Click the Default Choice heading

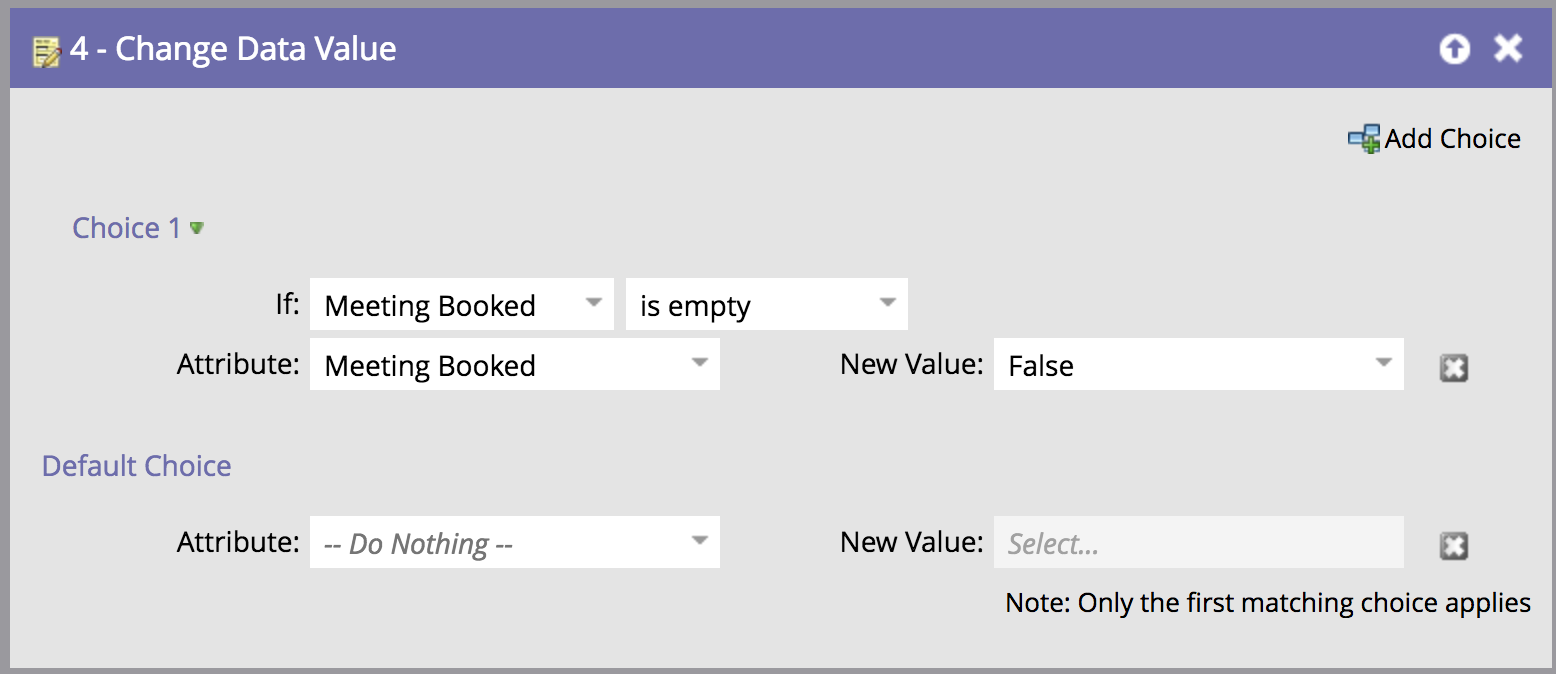[137, 466]
